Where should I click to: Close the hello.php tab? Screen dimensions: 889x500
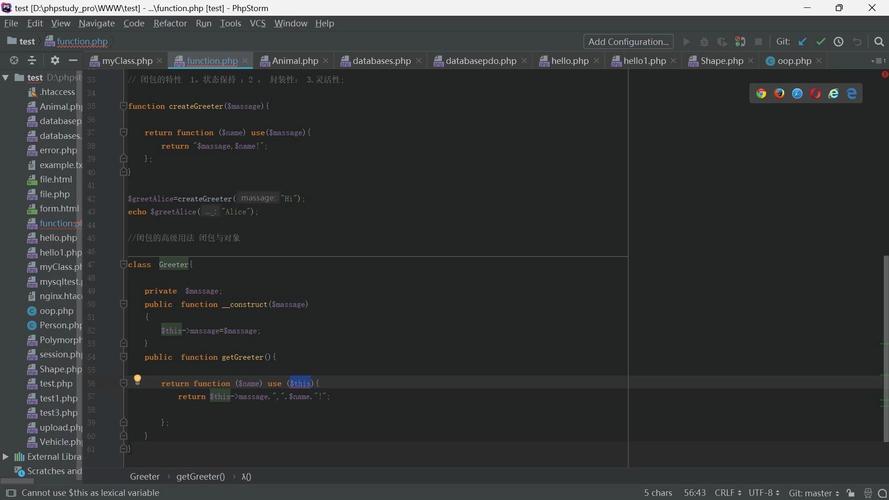point(596,61)
